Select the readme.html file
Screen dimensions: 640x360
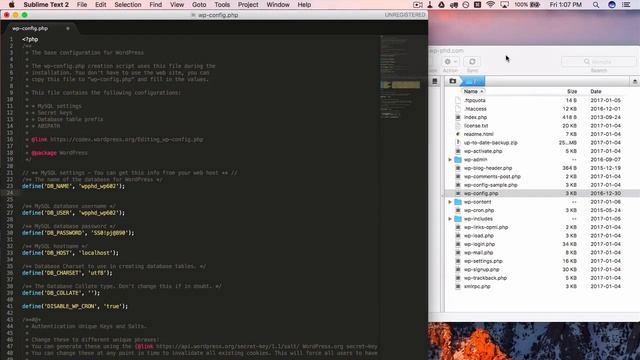click(x=478, y=134)
